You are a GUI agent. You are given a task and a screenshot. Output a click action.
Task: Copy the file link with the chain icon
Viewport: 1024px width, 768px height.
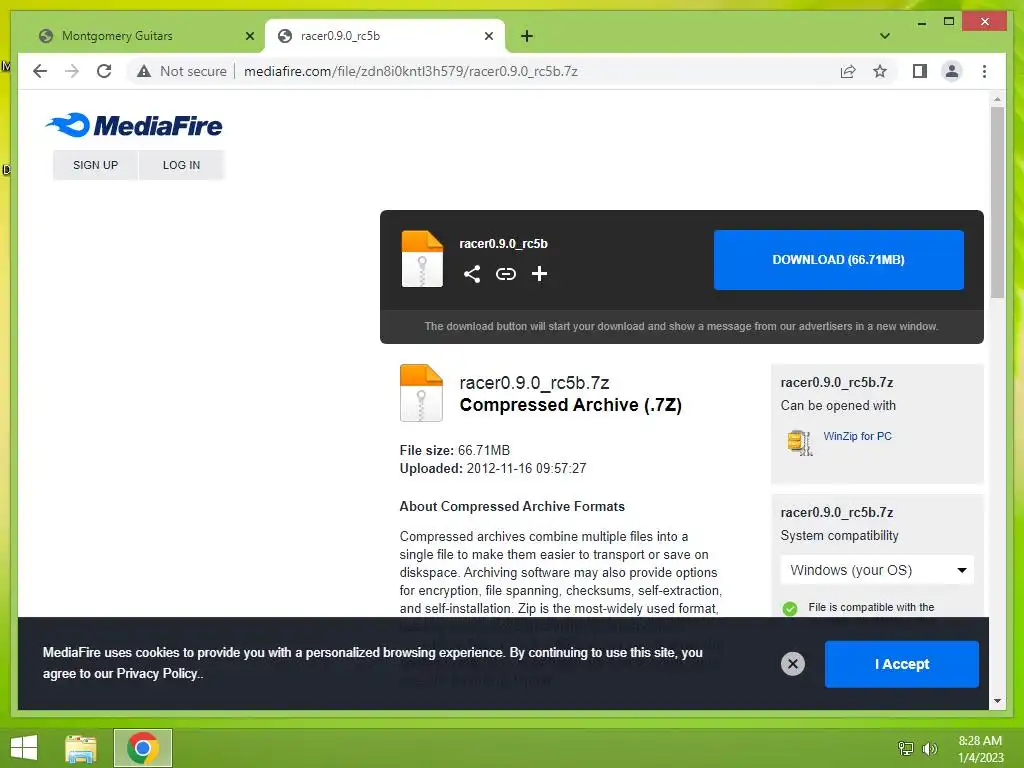(x=505, y=274)
